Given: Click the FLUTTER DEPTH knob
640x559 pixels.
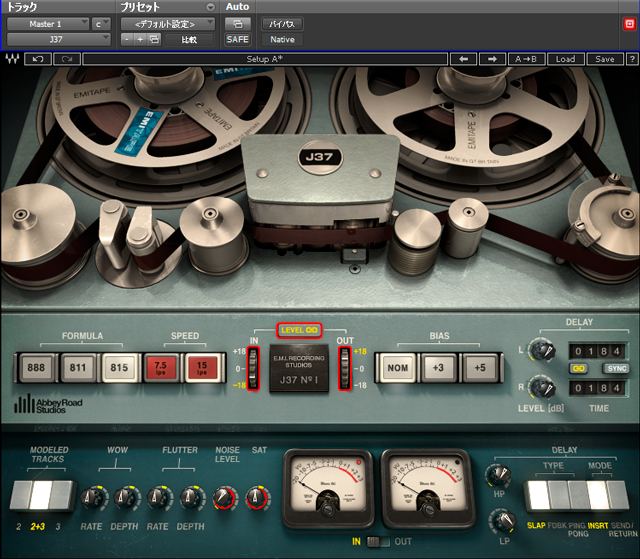Looking at the screenshot, I should (190, 497).
